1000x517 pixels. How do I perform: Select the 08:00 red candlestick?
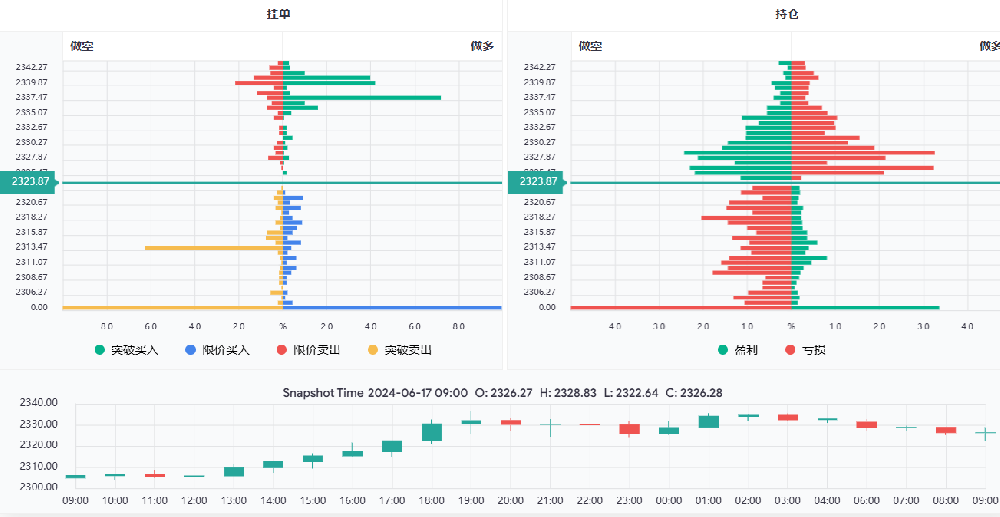[946, 430]
